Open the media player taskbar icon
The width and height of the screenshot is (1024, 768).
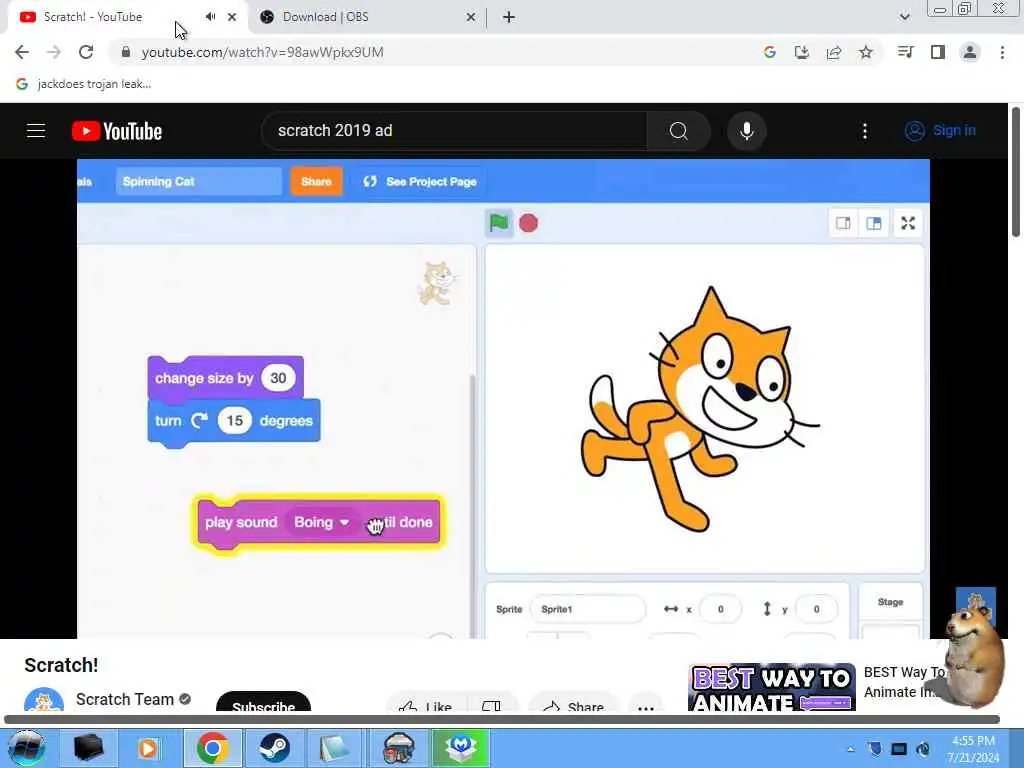[148, 748]
